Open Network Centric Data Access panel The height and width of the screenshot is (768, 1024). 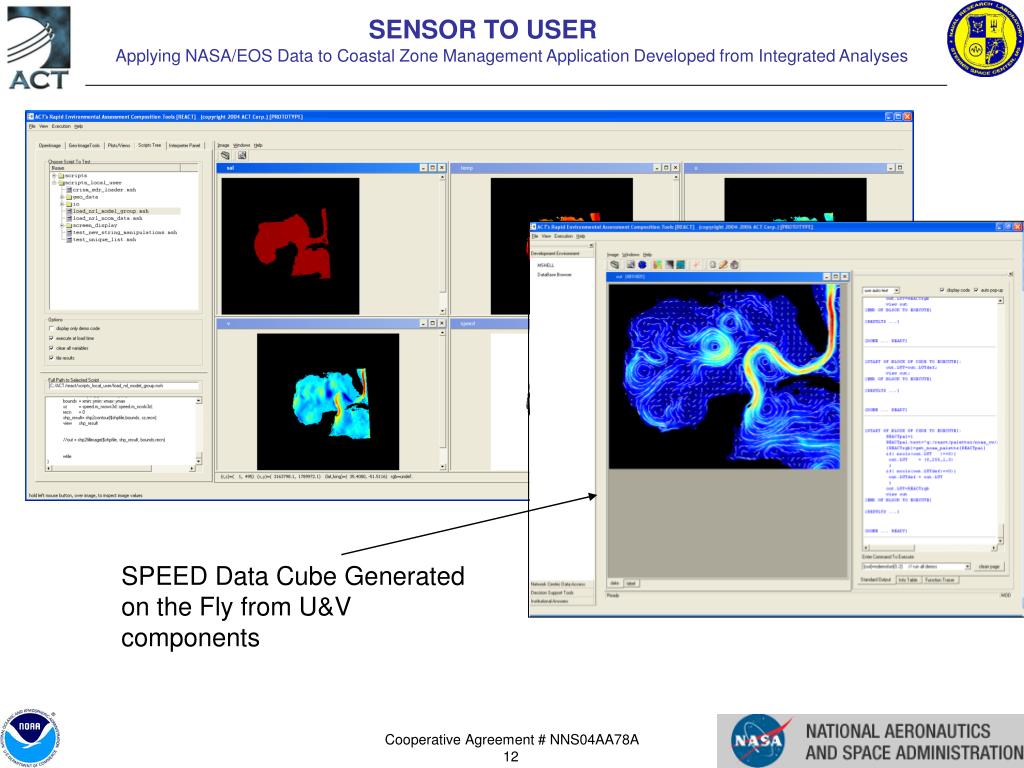pyautogui.click(x=562, y=584)
